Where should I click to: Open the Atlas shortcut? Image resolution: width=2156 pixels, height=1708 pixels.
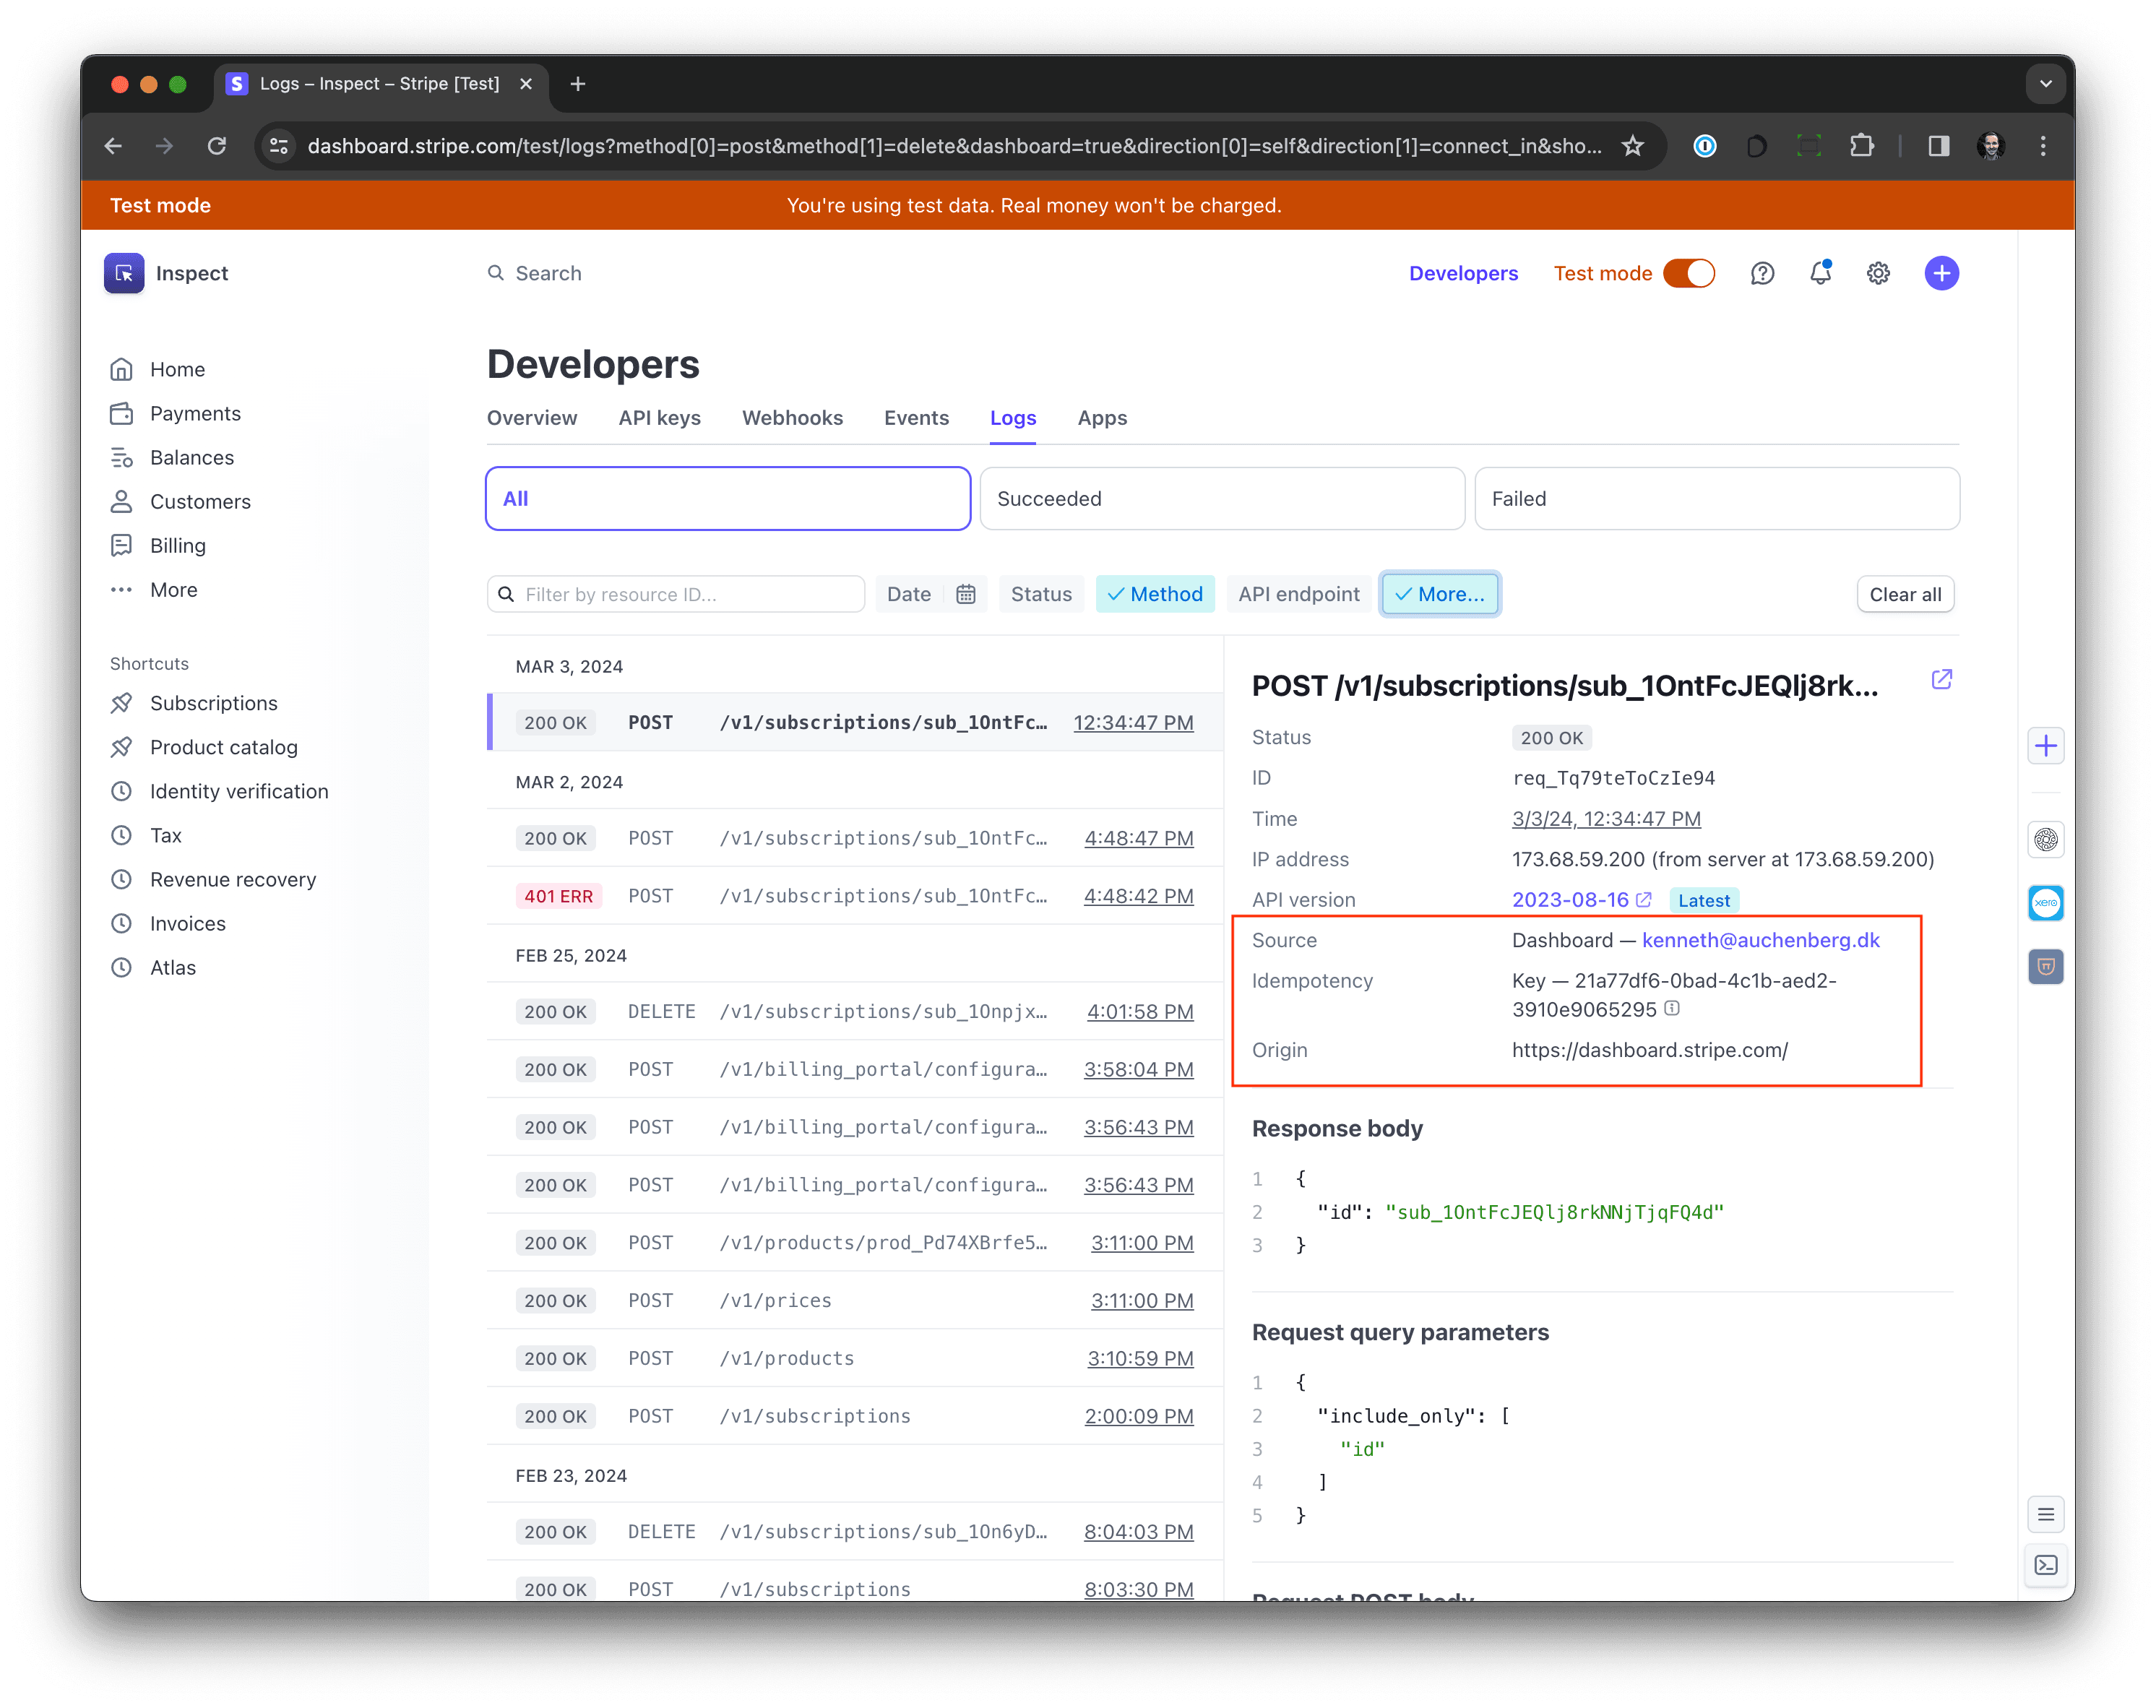[x=172, y=967]
